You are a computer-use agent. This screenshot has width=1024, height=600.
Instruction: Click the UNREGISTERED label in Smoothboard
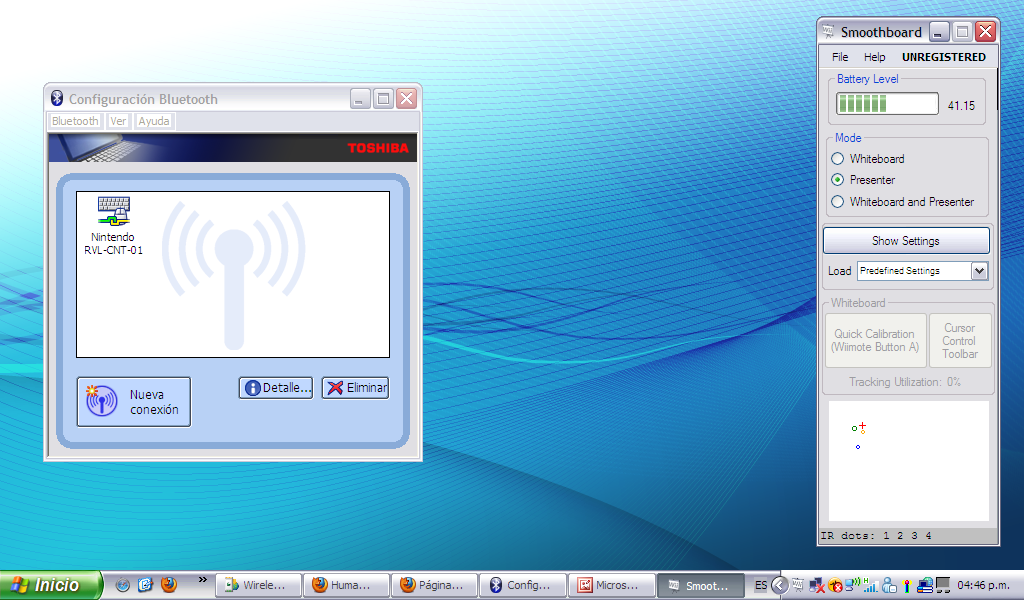tap(944, 57)
